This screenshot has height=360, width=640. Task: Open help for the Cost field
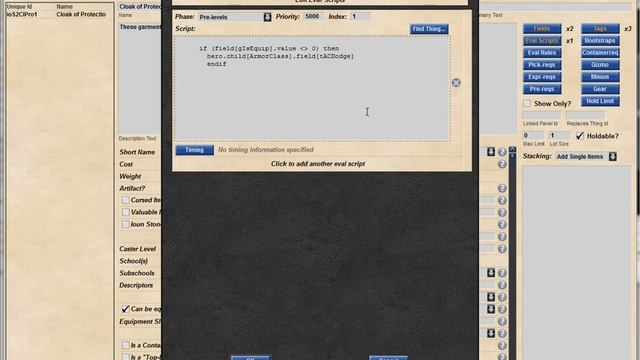pyautogui.click(x=502, y=164)
